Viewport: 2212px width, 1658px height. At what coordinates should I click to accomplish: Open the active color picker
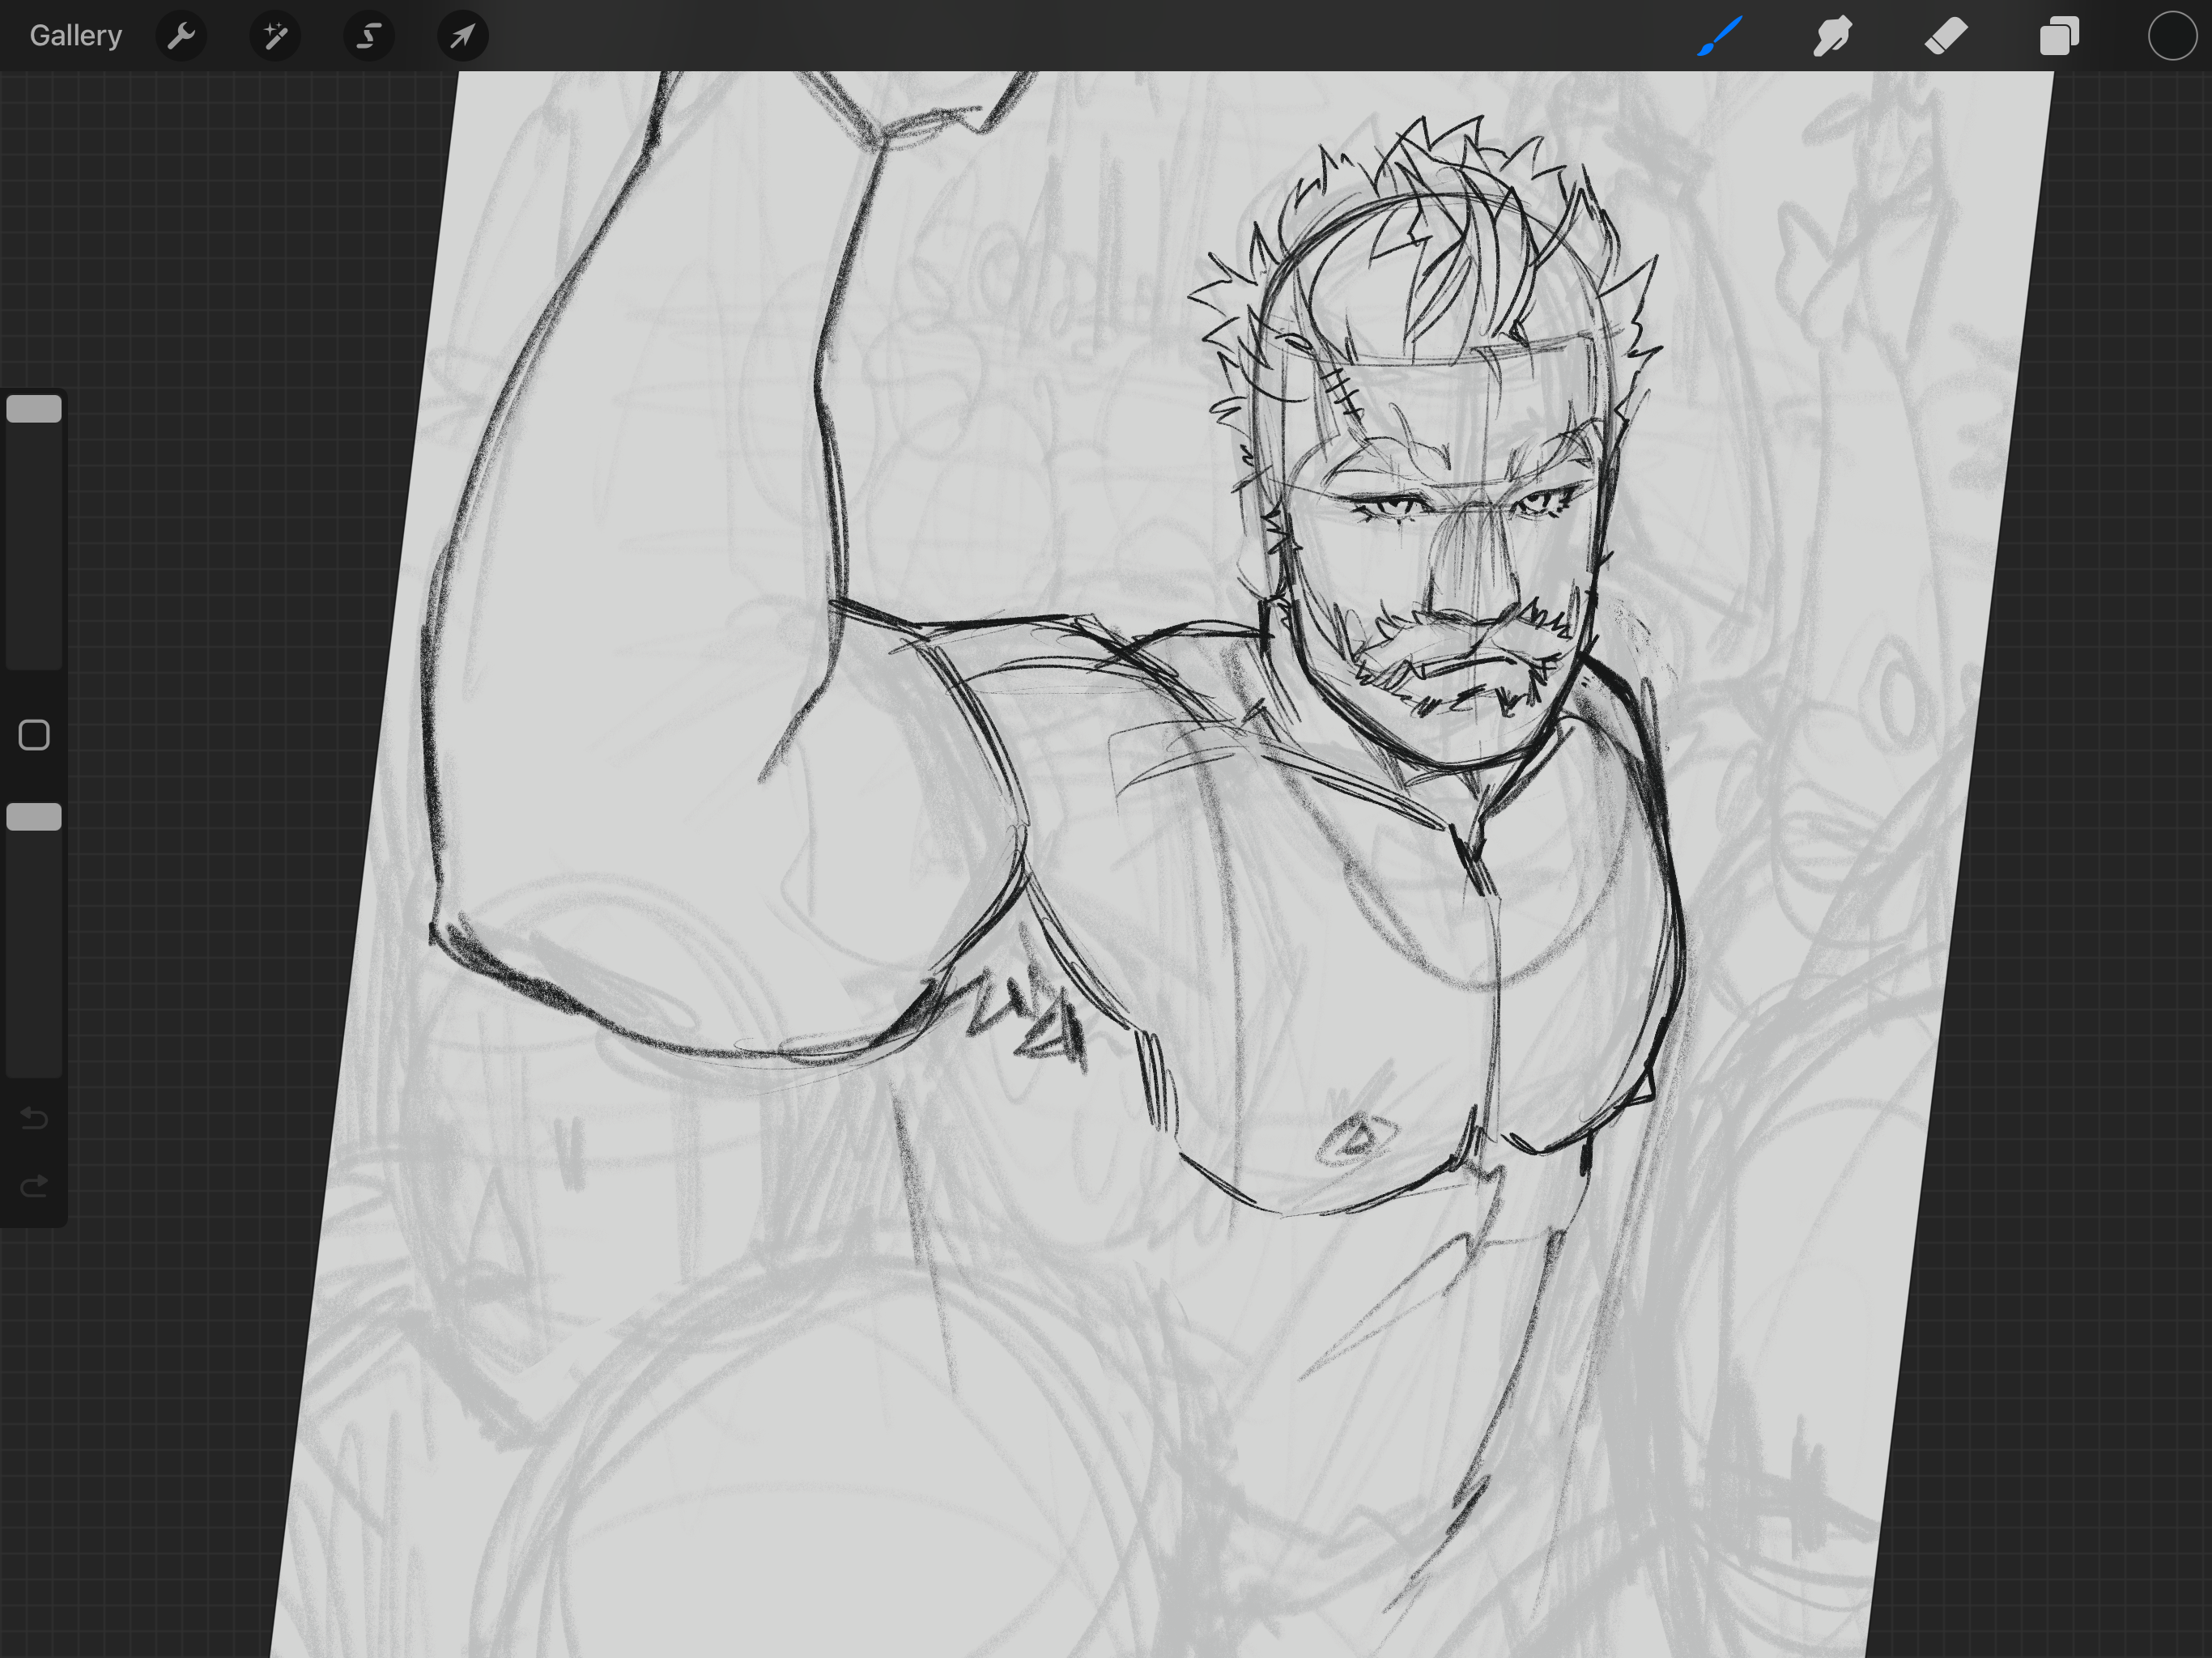[x=2172, y=36]
